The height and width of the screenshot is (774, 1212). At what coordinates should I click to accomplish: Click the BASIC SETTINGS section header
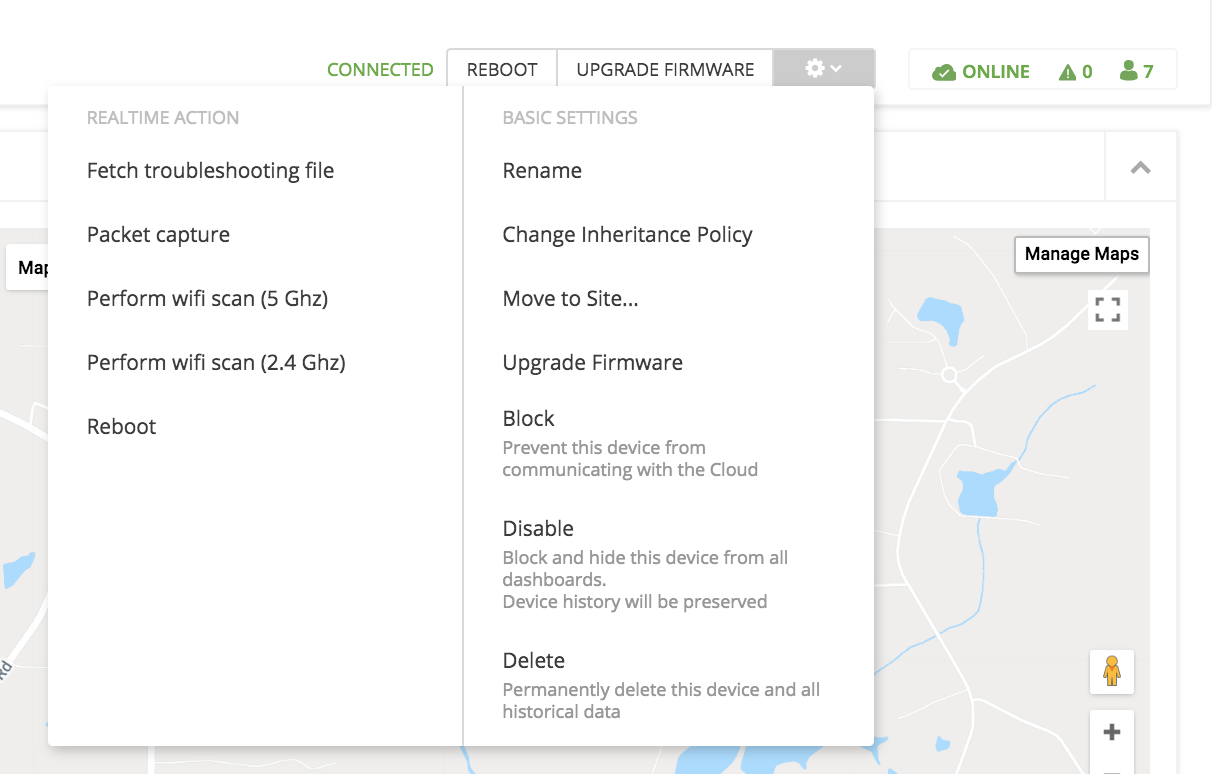tap(570, 117)
